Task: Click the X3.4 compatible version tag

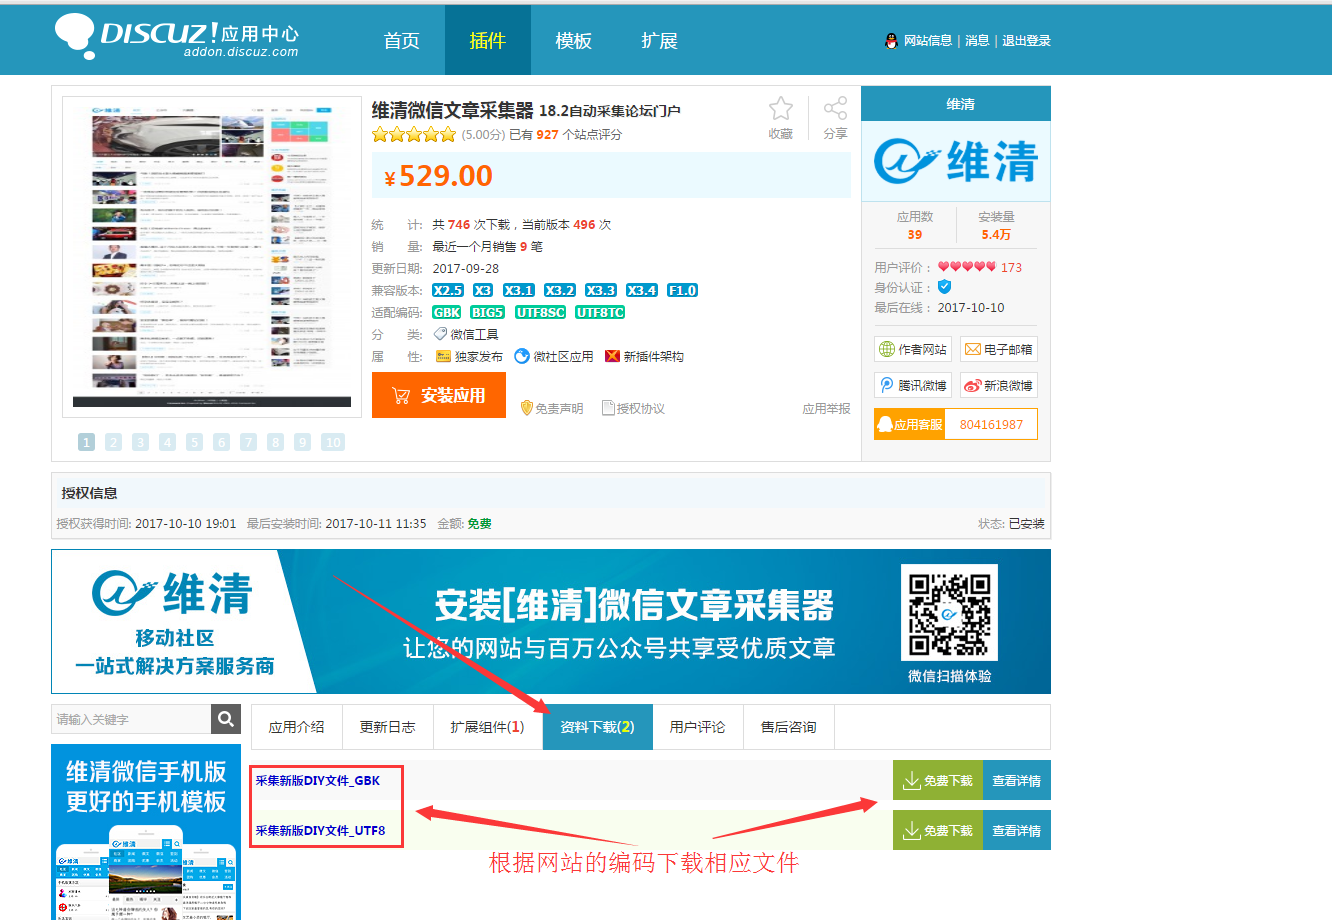Action: (x=642, y=290)
